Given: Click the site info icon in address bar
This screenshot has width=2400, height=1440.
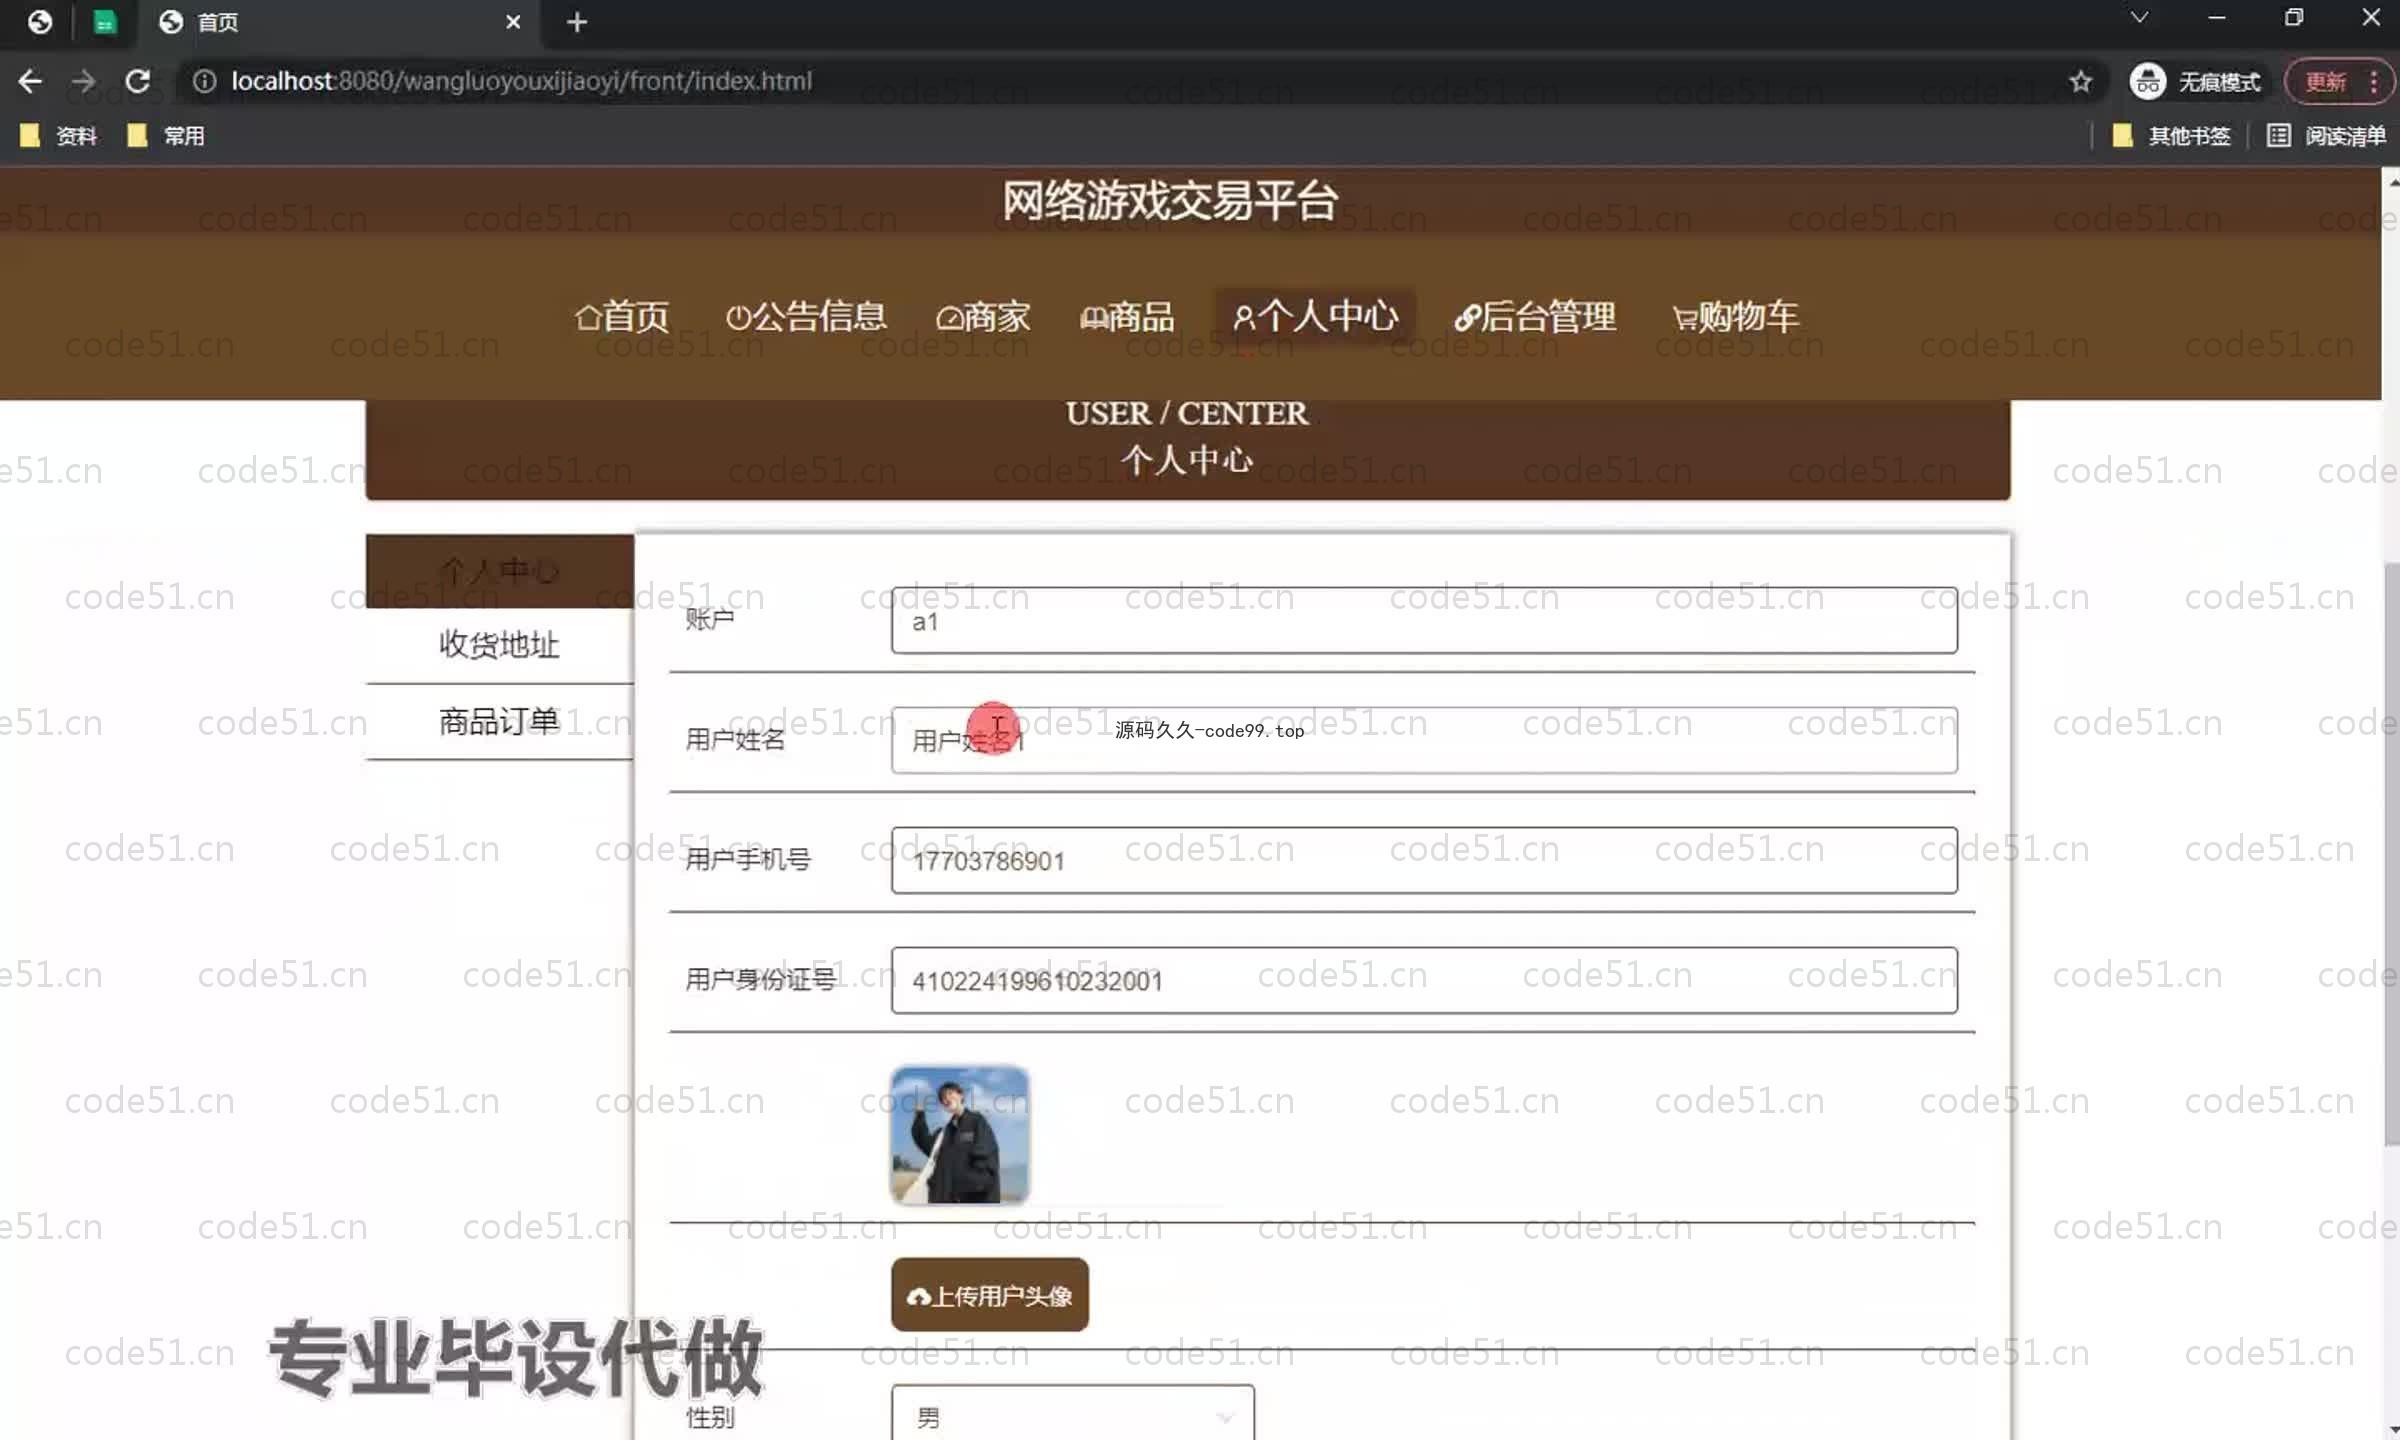Looking at the screenshot, I should point(204,81).
